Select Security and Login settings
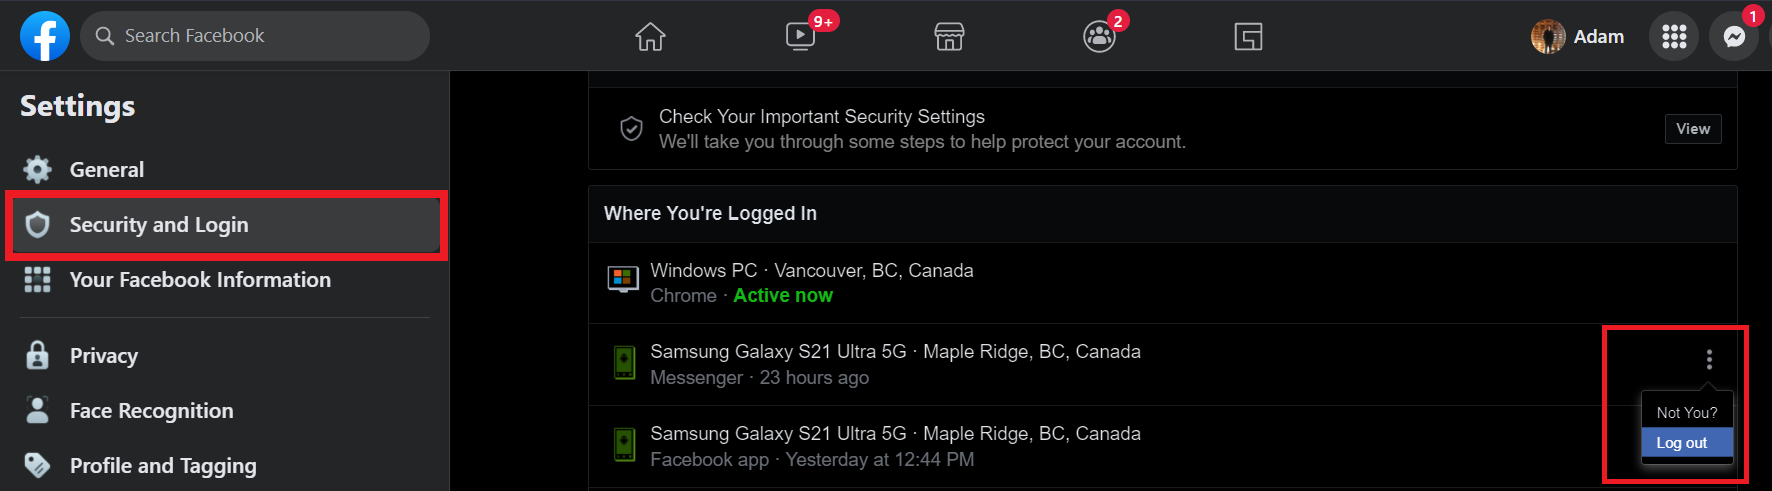The height and width of the screenshot is (491, 1772). pyautogui.click(x=159, y=225)
